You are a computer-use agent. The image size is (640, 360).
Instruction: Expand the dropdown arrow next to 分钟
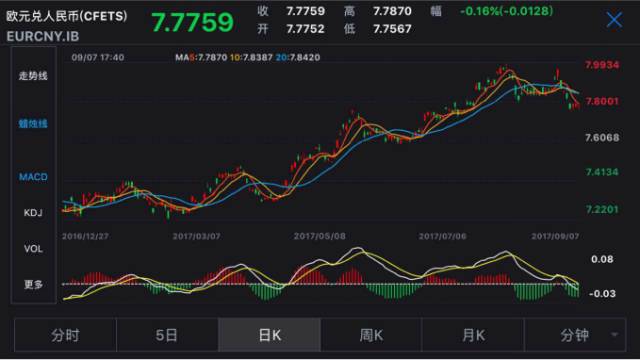pyautogui.click(x=614, y=335)
